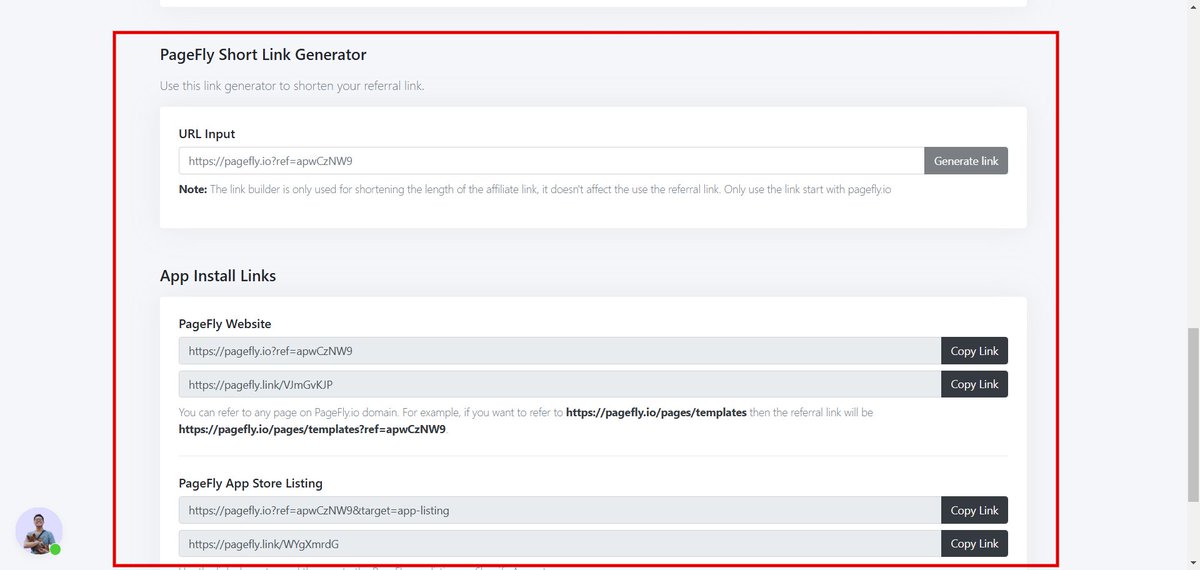Click the Generate link button
This screenshot has width=1200, height=570.
point(966,161)
